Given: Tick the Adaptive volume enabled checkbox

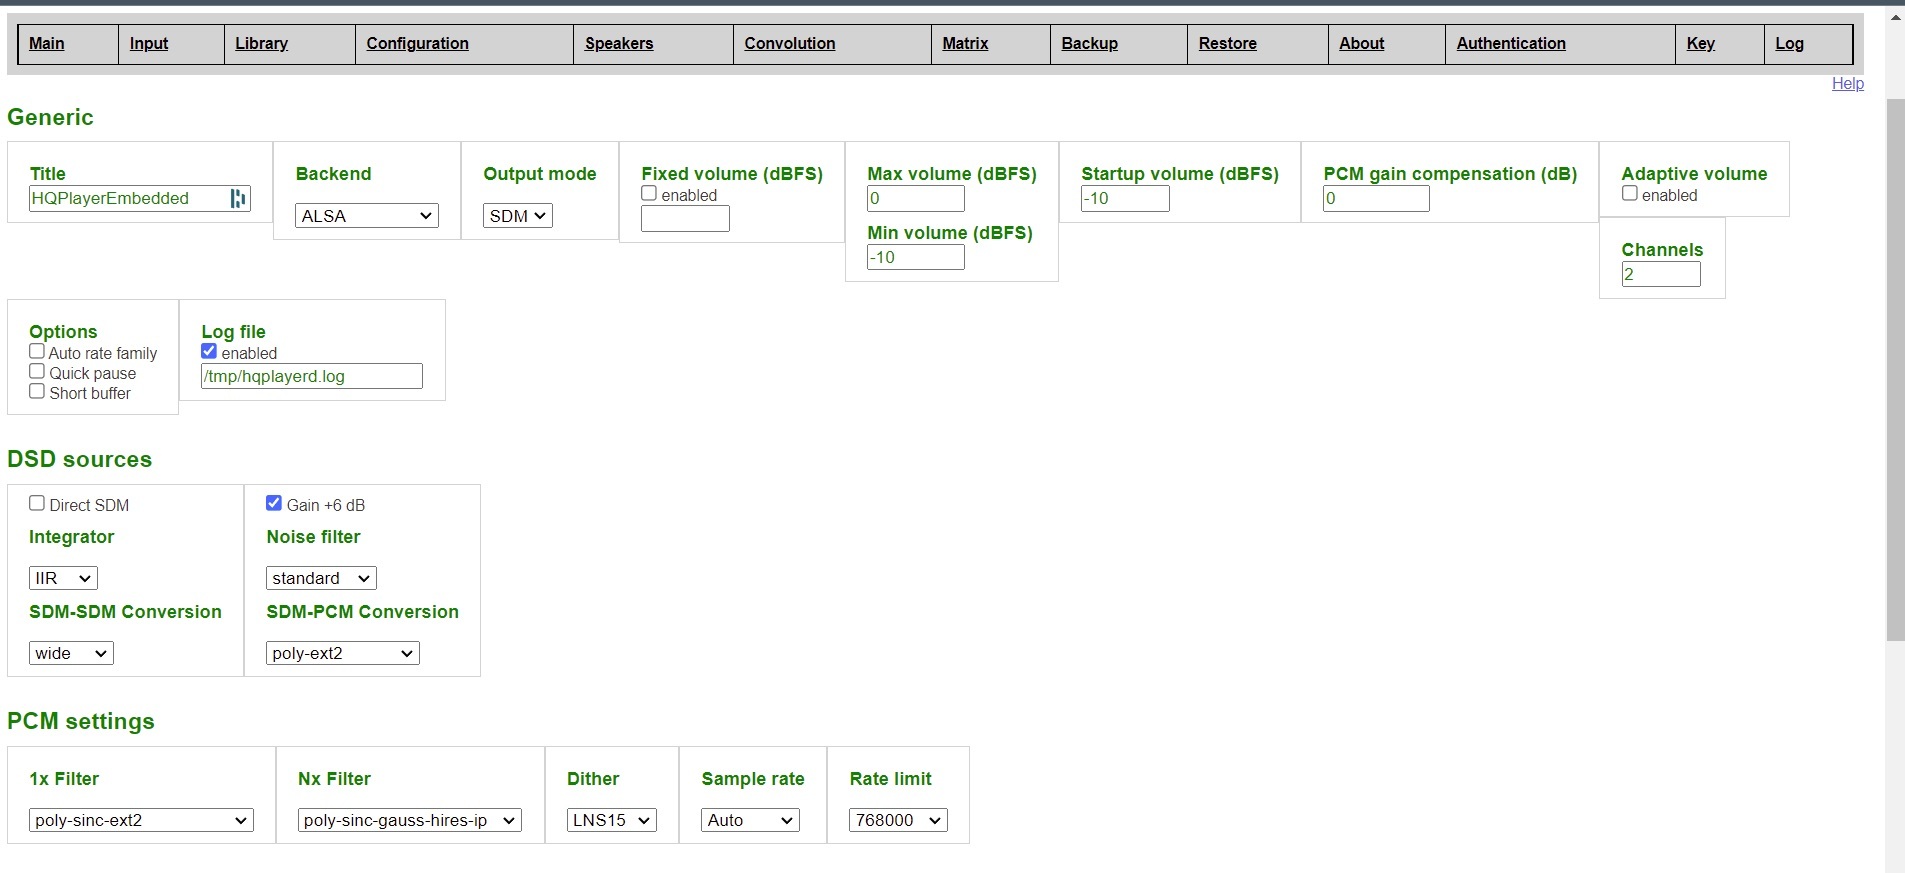Looking at the screenshot, I should point(1629,194).
